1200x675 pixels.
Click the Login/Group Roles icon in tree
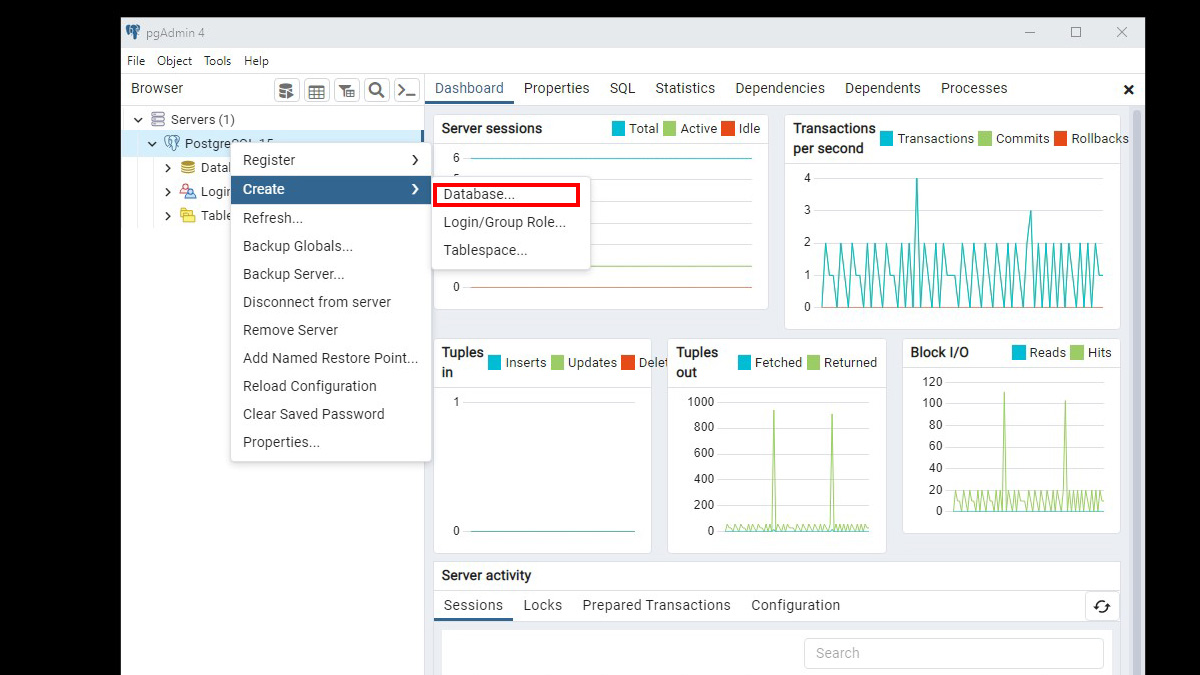pos(188,192)
